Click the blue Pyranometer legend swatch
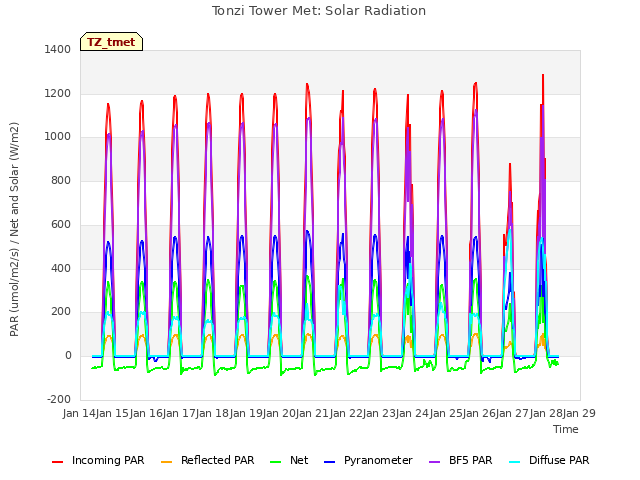 [329, 462]
